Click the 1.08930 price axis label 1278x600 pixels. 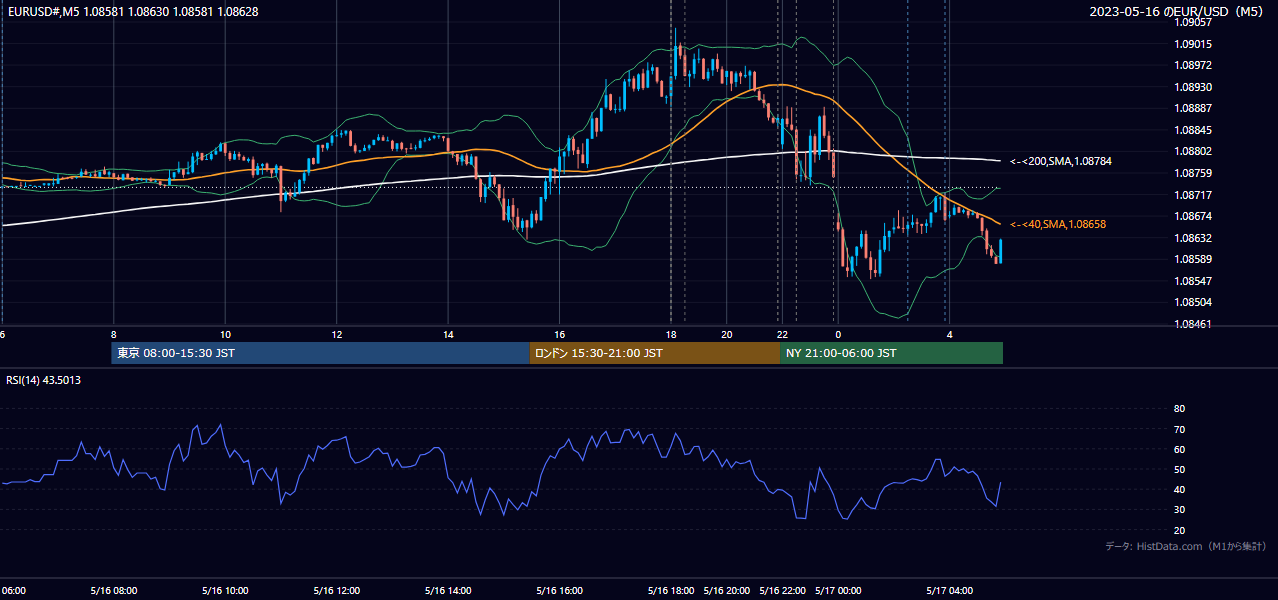(x=1193, y=87)
